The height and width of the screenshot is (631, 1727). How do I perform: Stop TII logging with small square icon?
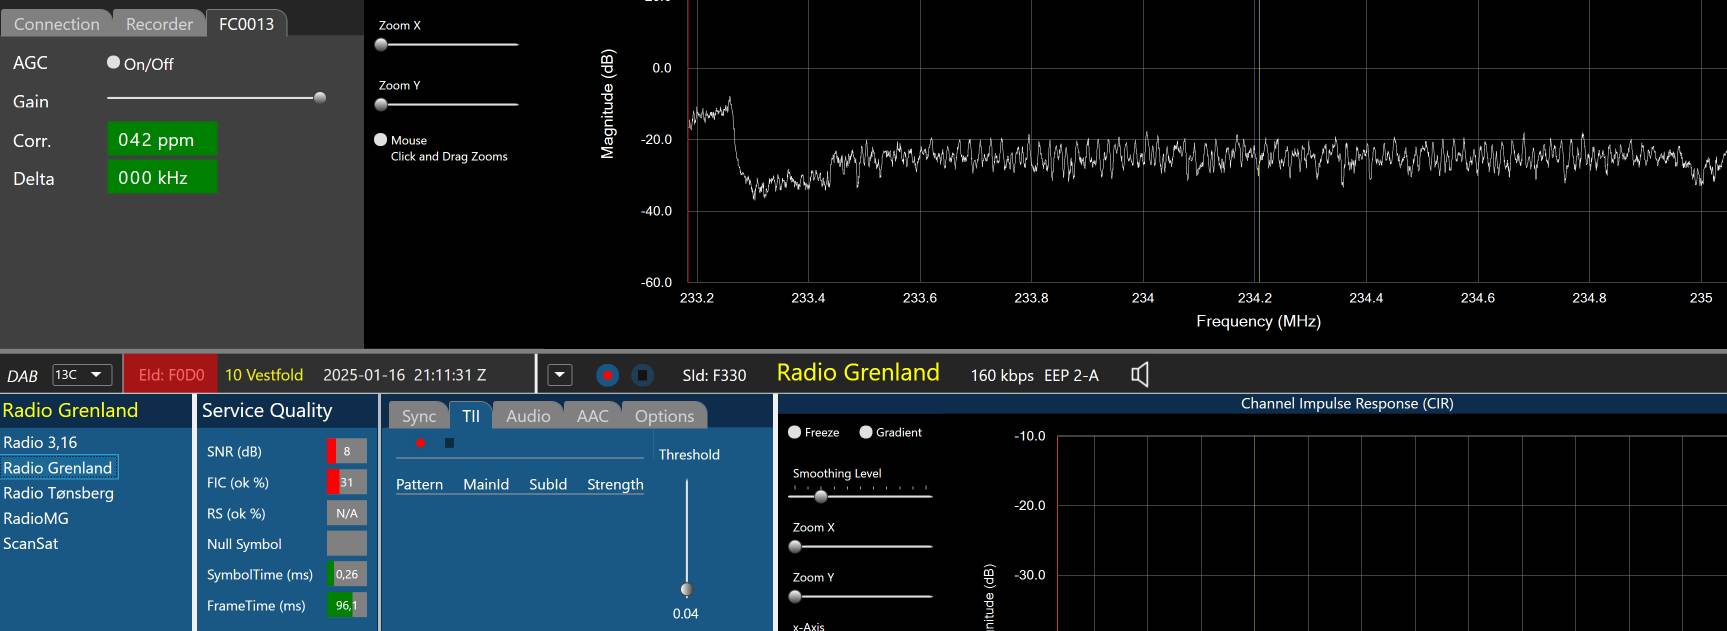pos(449,443)
